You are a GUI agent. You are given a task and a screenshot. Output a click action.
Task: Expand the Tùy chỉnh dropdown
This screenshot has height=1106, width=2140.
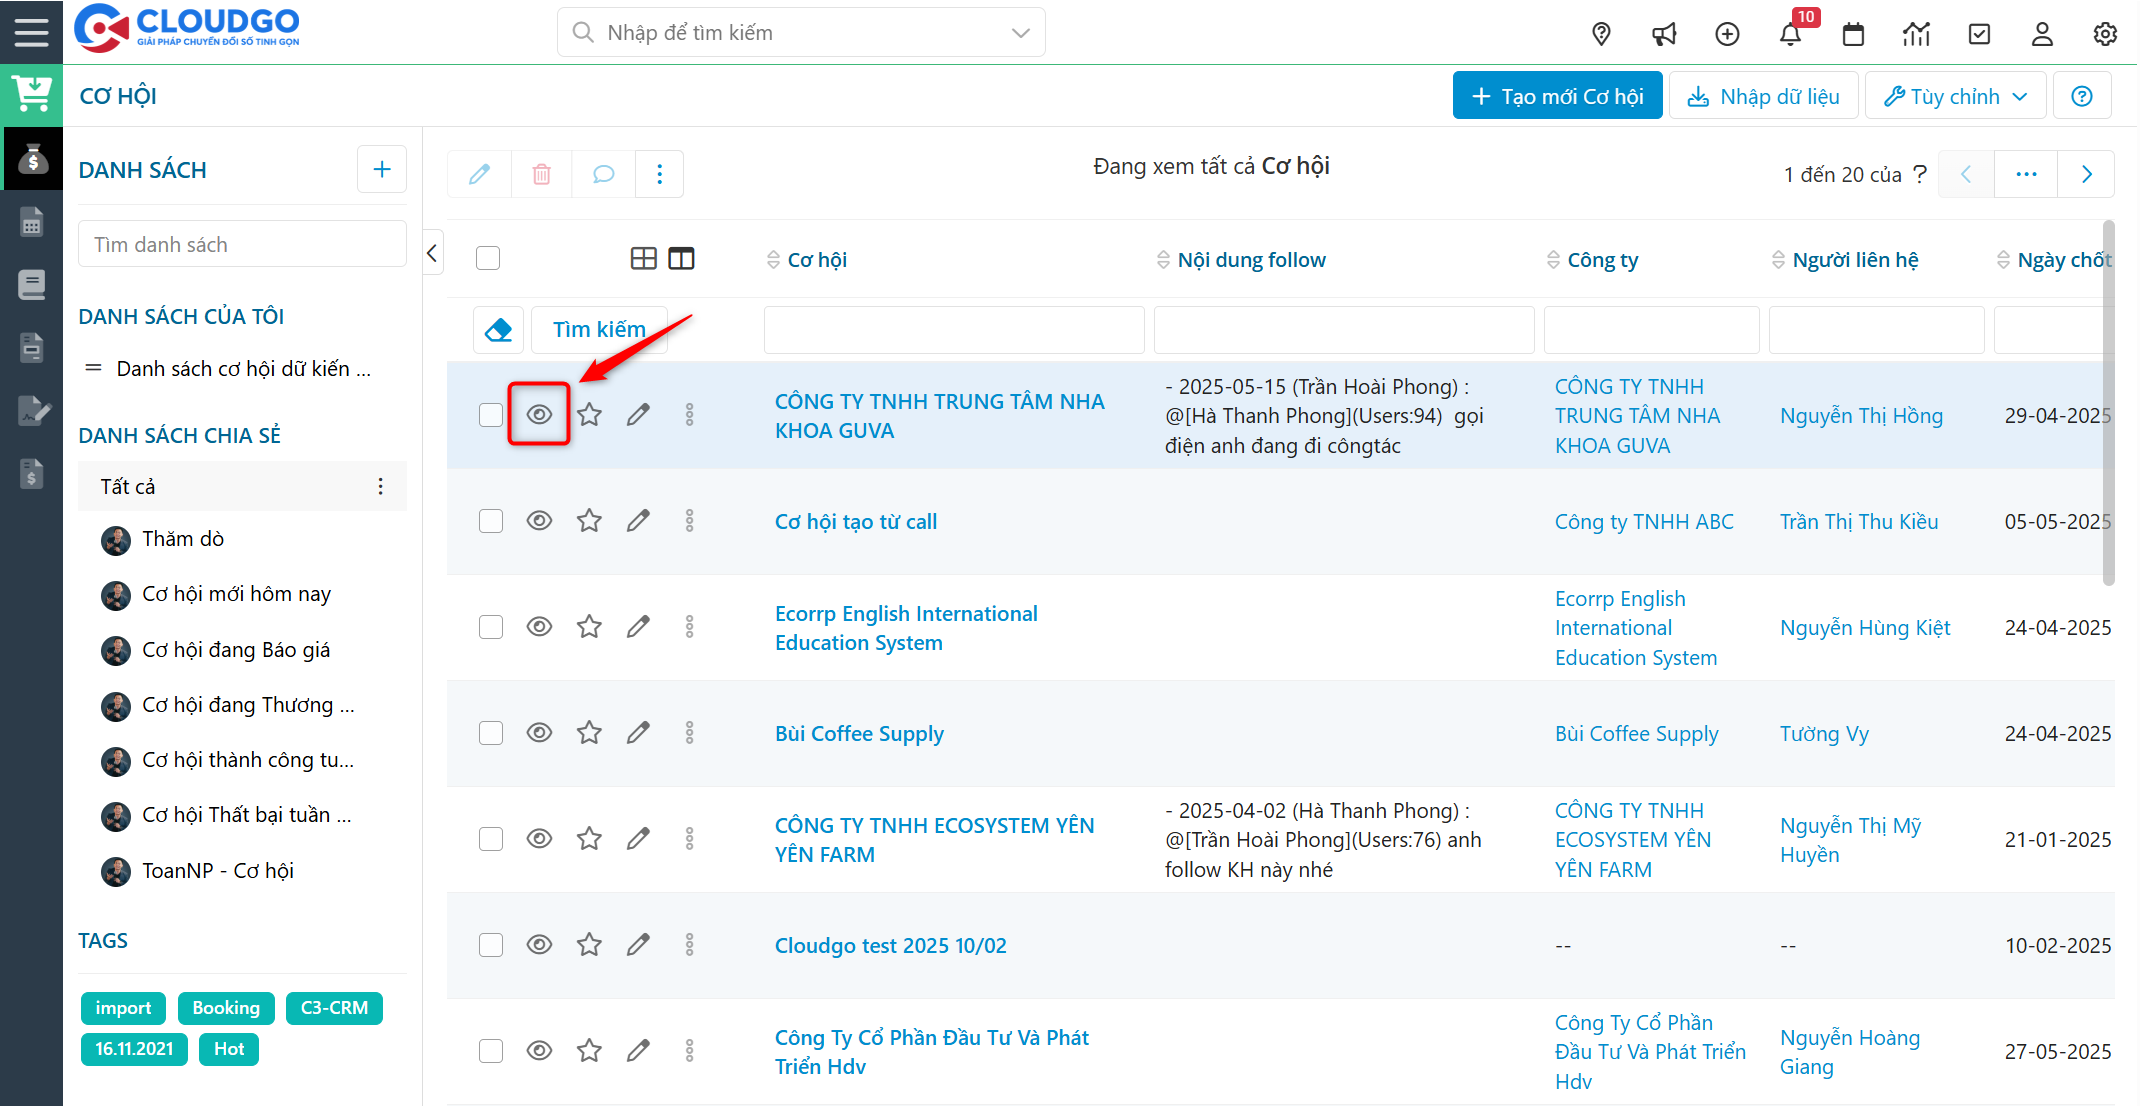point(1955,96)
